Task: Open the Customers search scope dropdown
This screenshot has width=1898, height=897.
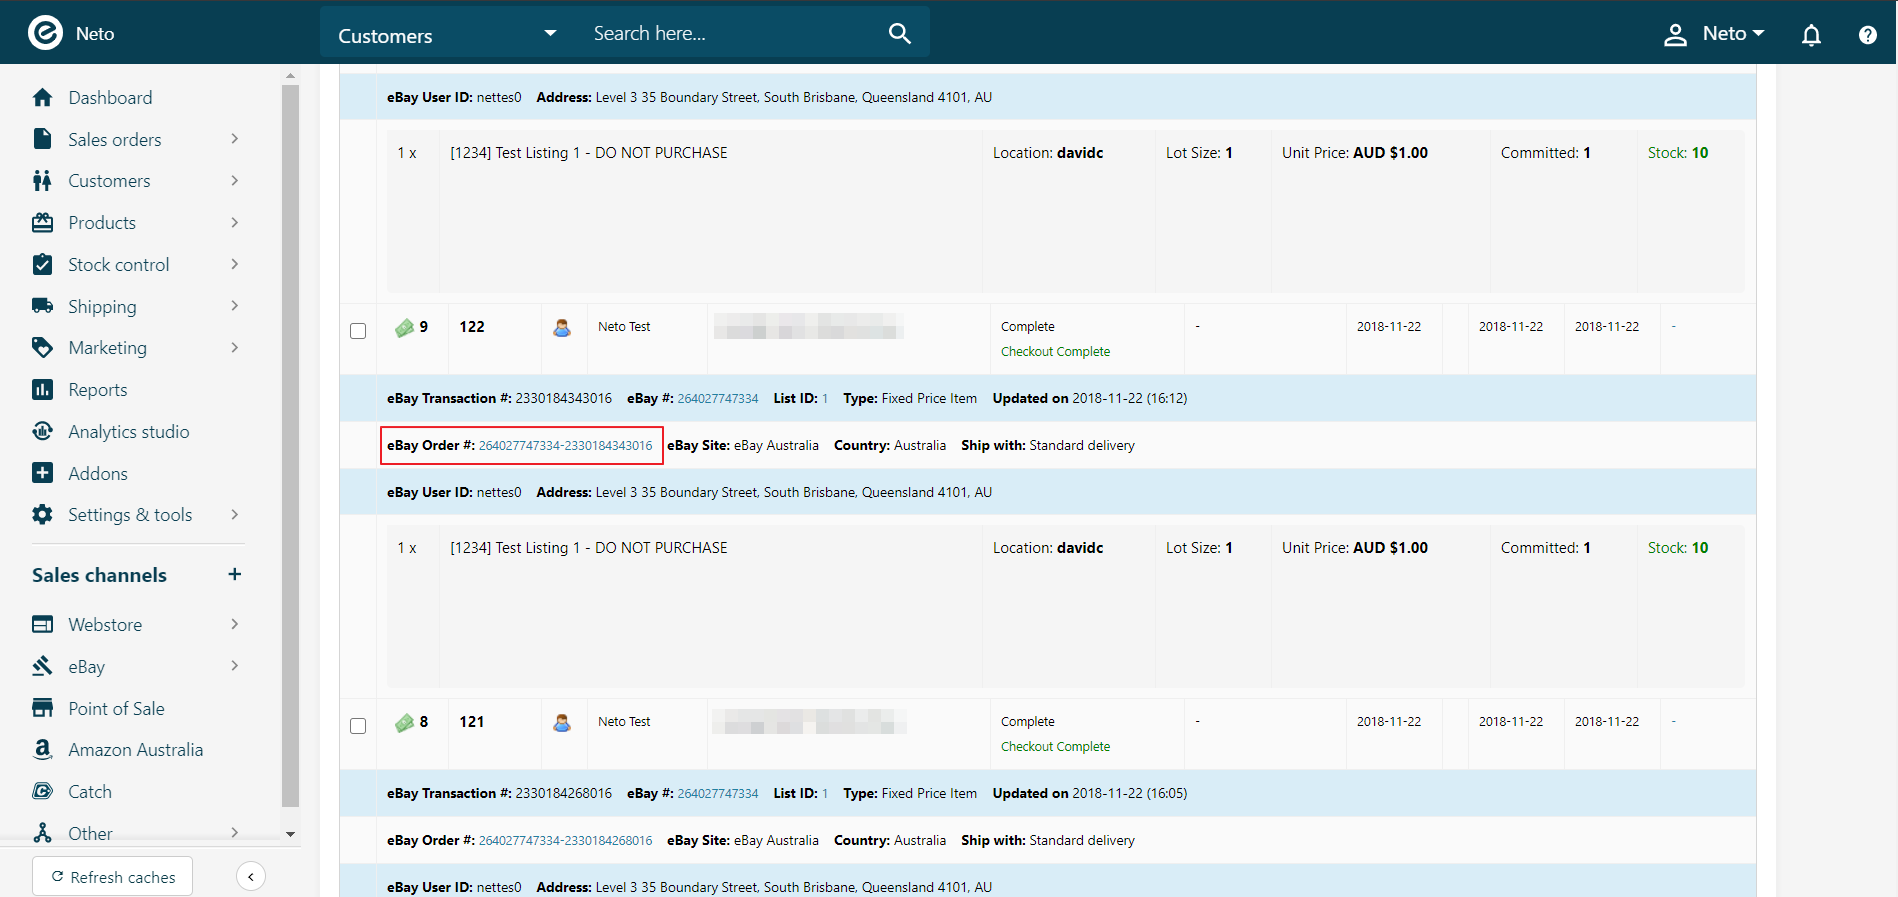Action: click(x=448, y=33)
